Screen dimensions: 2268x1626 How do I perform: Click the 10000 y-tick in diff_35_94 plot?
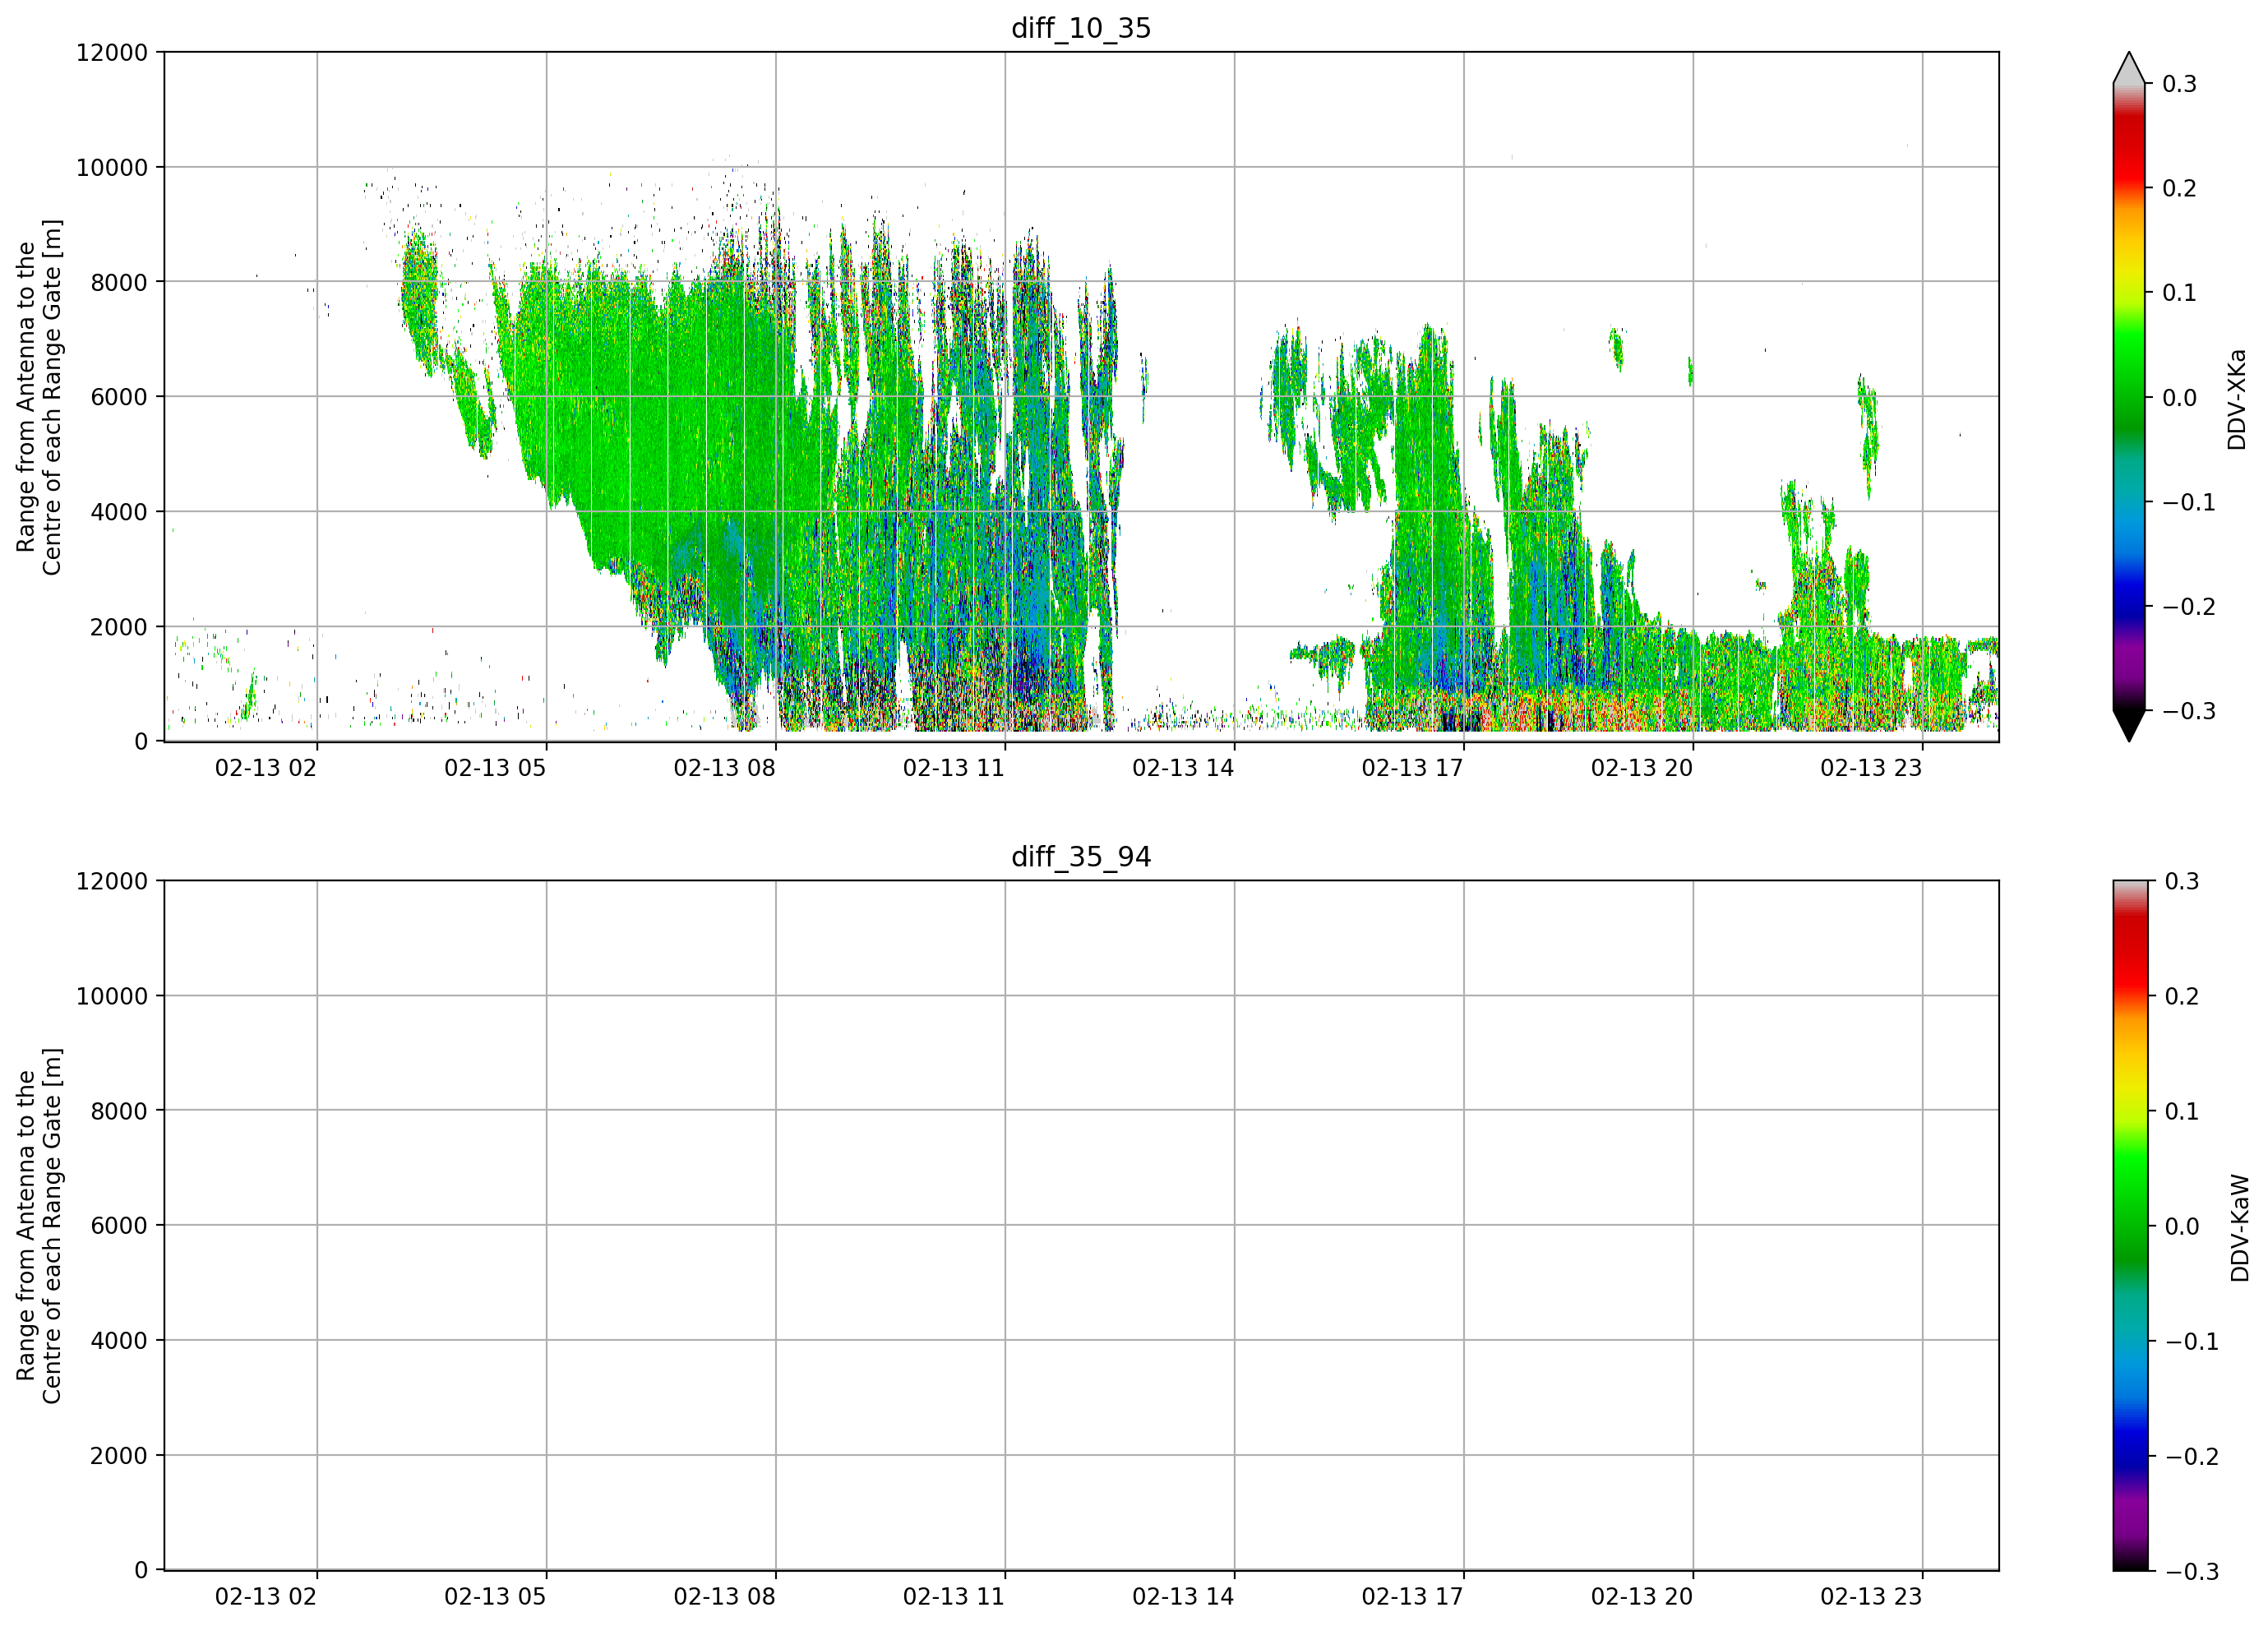112,996
